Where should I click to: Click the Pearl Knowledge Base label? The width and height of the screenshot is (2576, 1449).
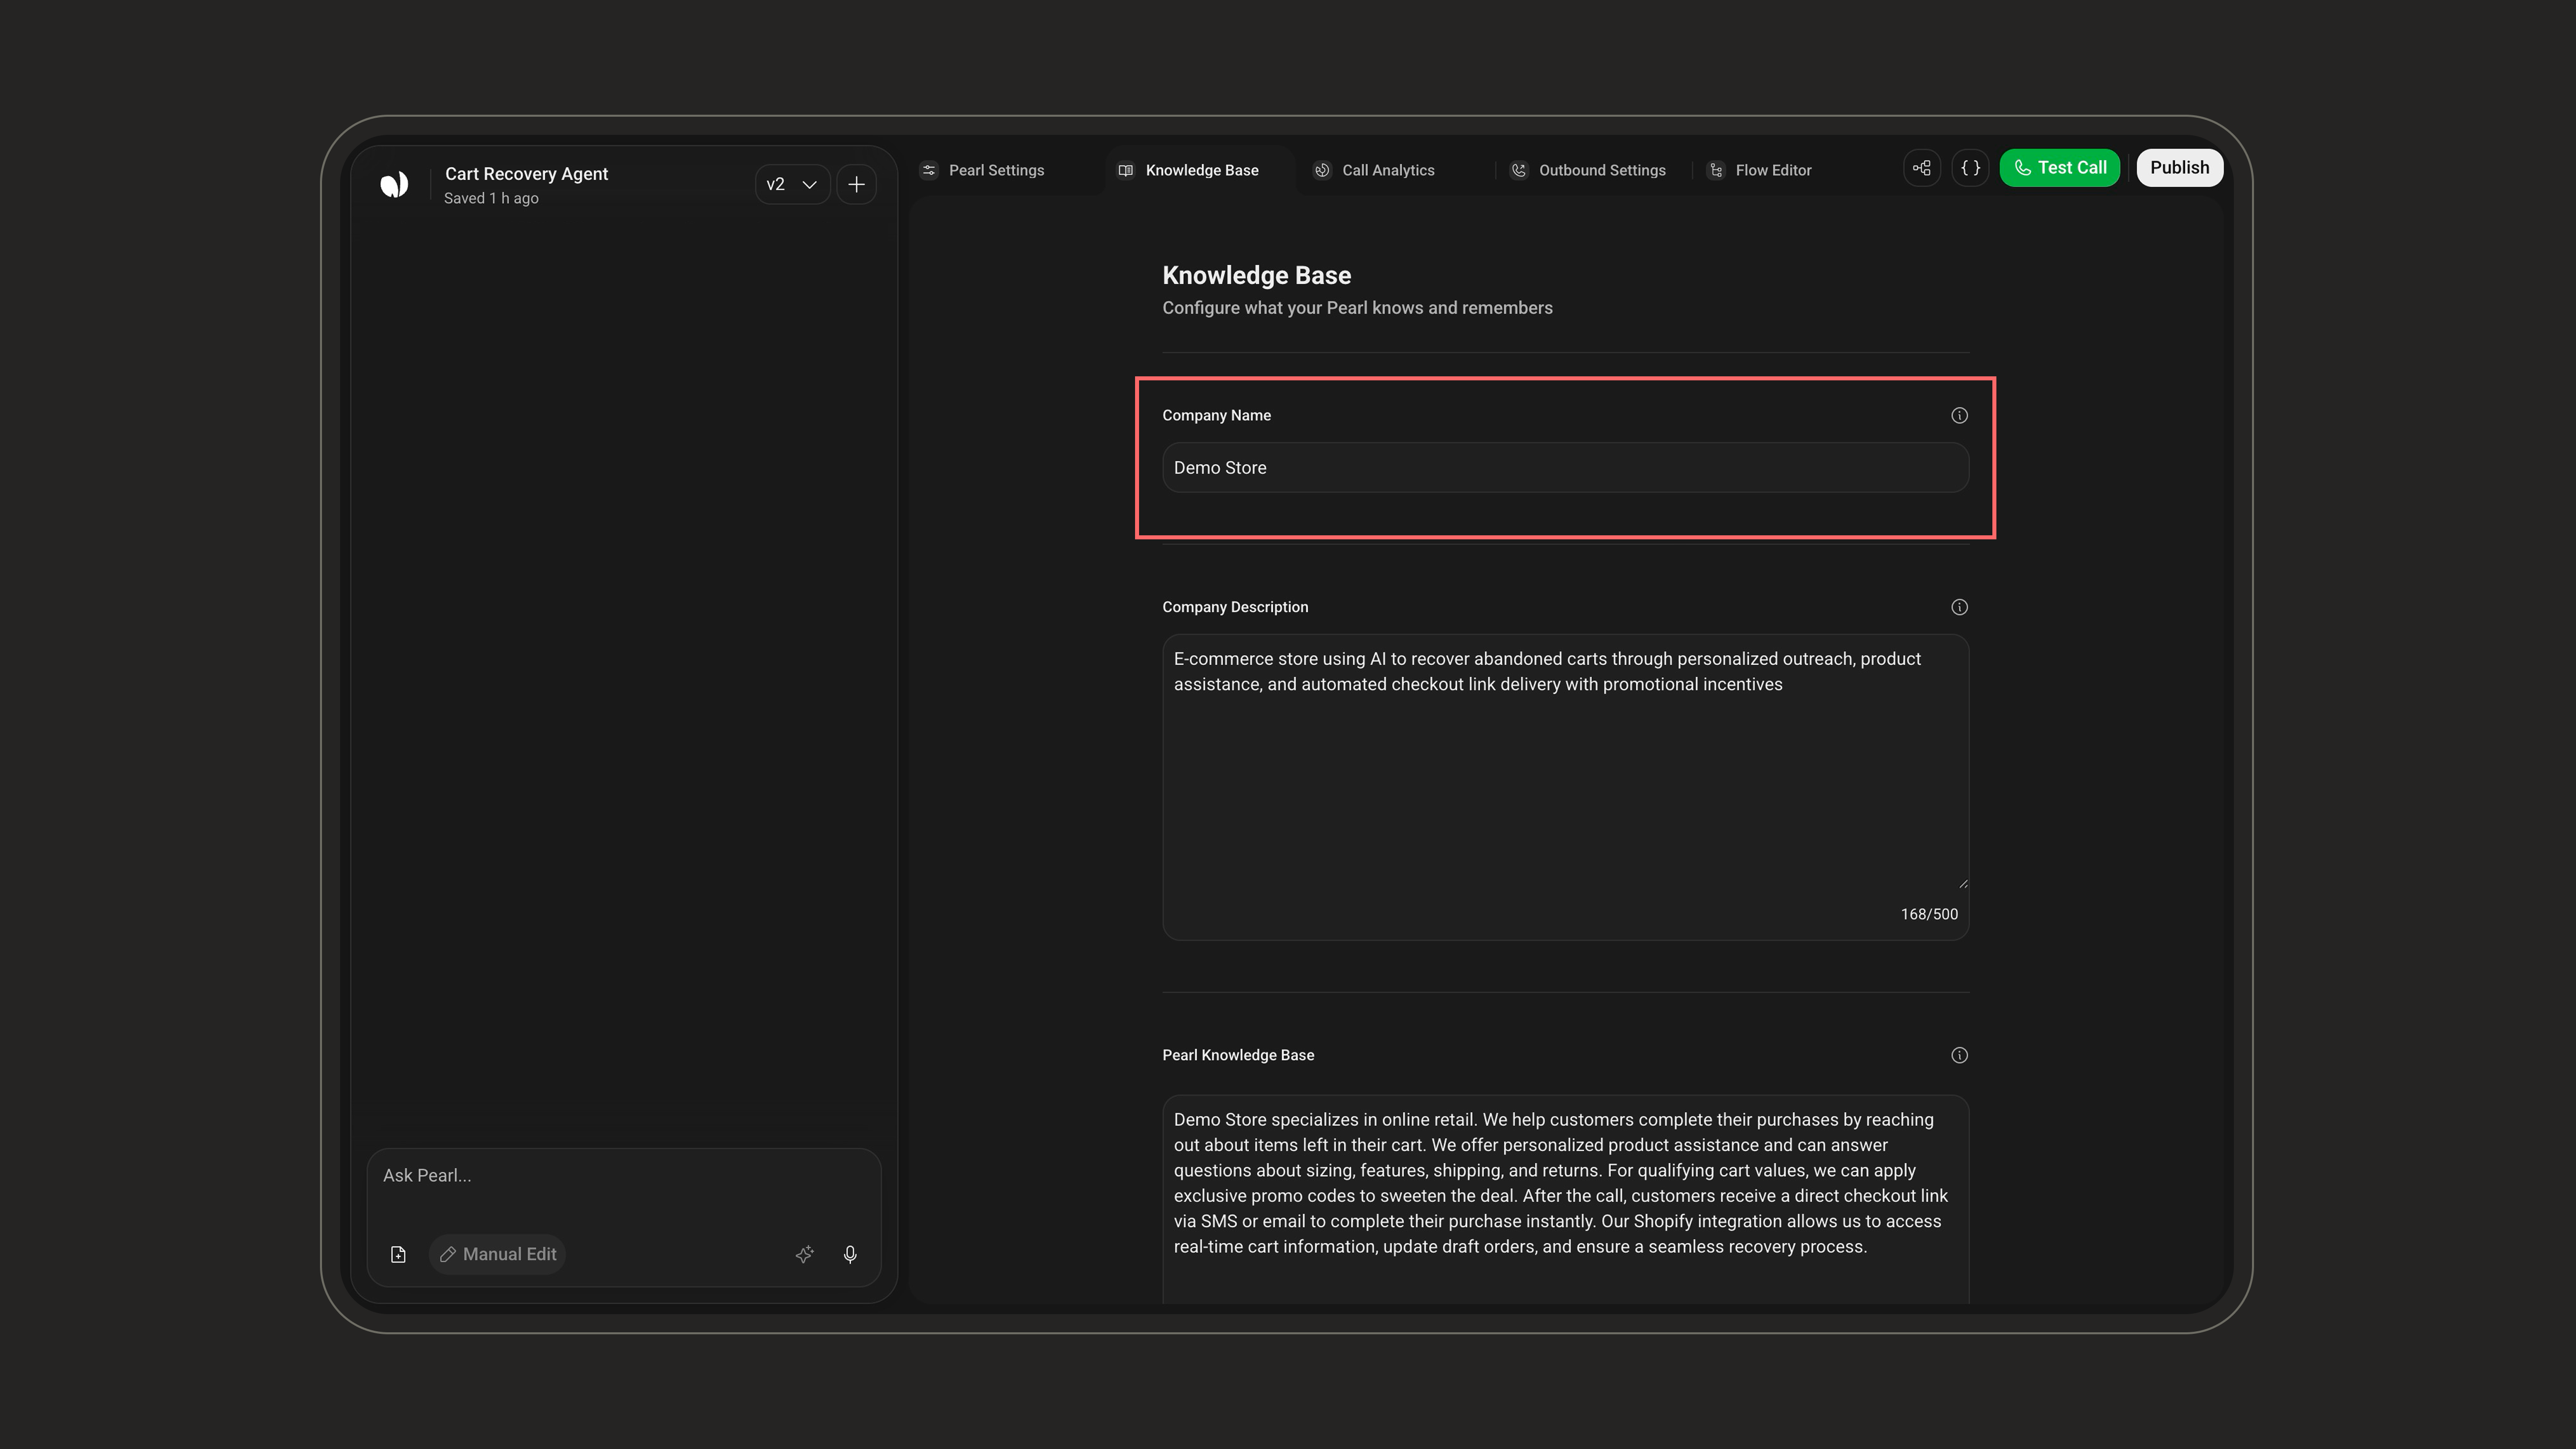[1238, 1055]
